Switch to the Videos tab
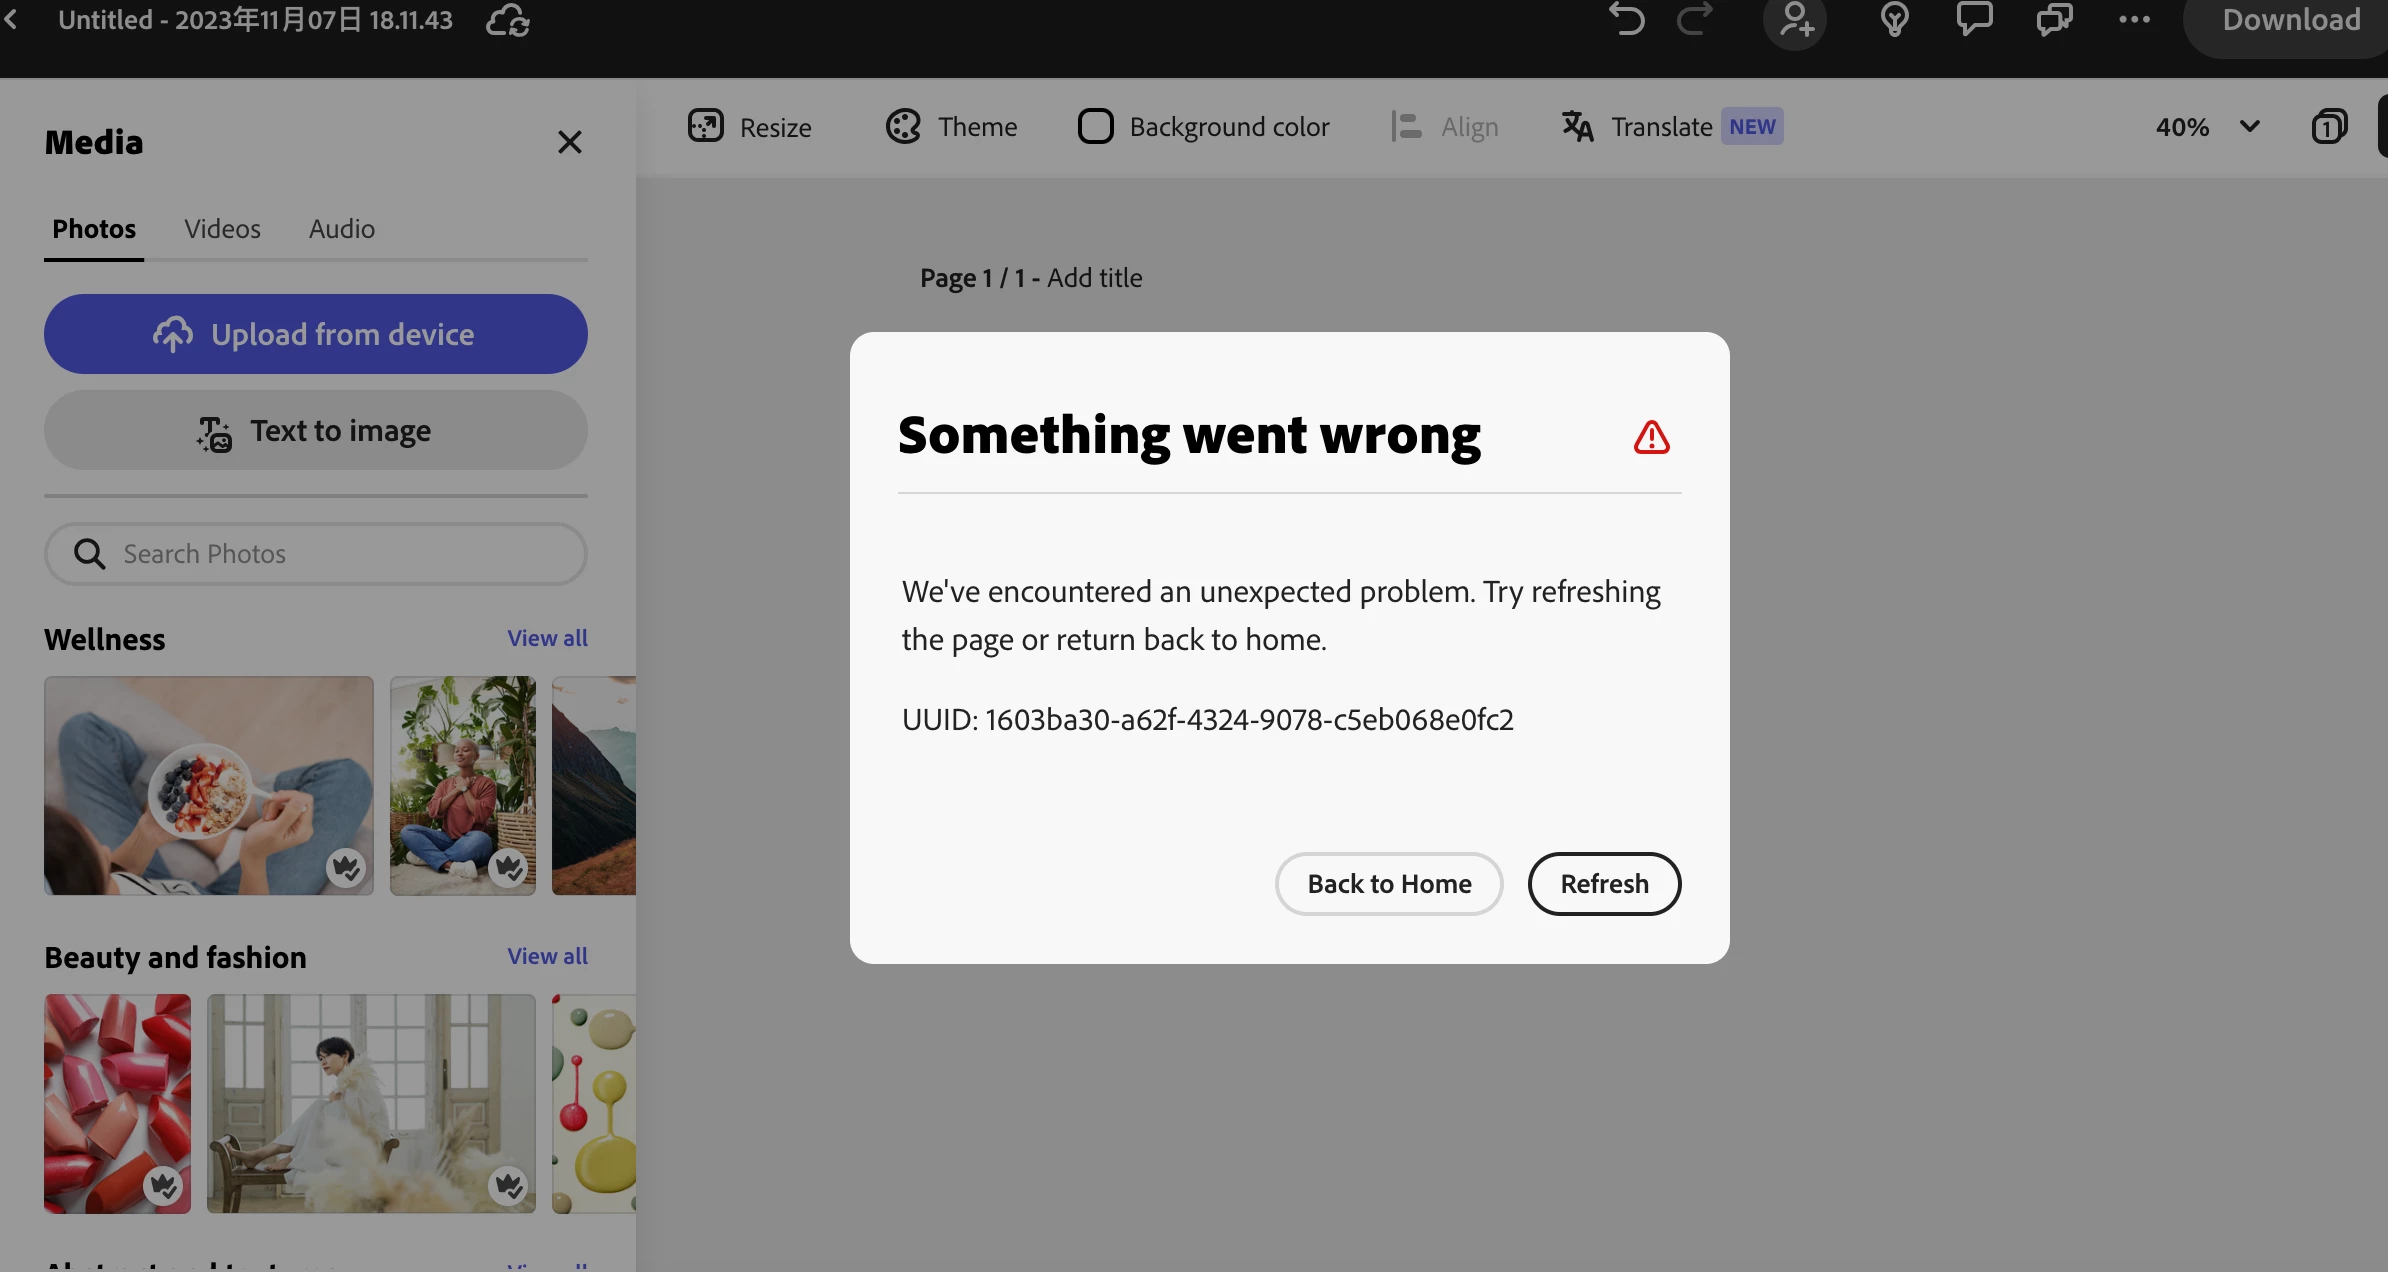The height and width of the screenshot is (1272, 2388). pyautogui.click(x=222, y=229)
